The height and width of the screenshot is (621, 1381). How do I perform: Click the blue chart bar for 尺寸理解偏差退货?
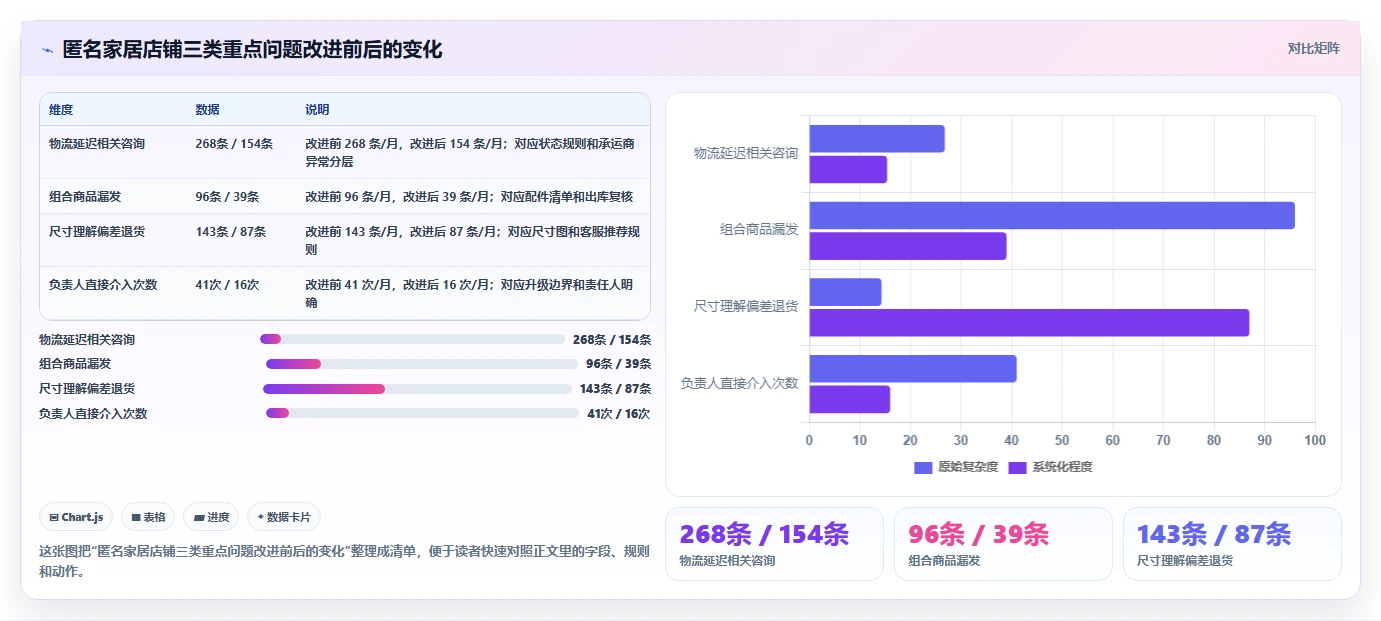click(845, 292)
